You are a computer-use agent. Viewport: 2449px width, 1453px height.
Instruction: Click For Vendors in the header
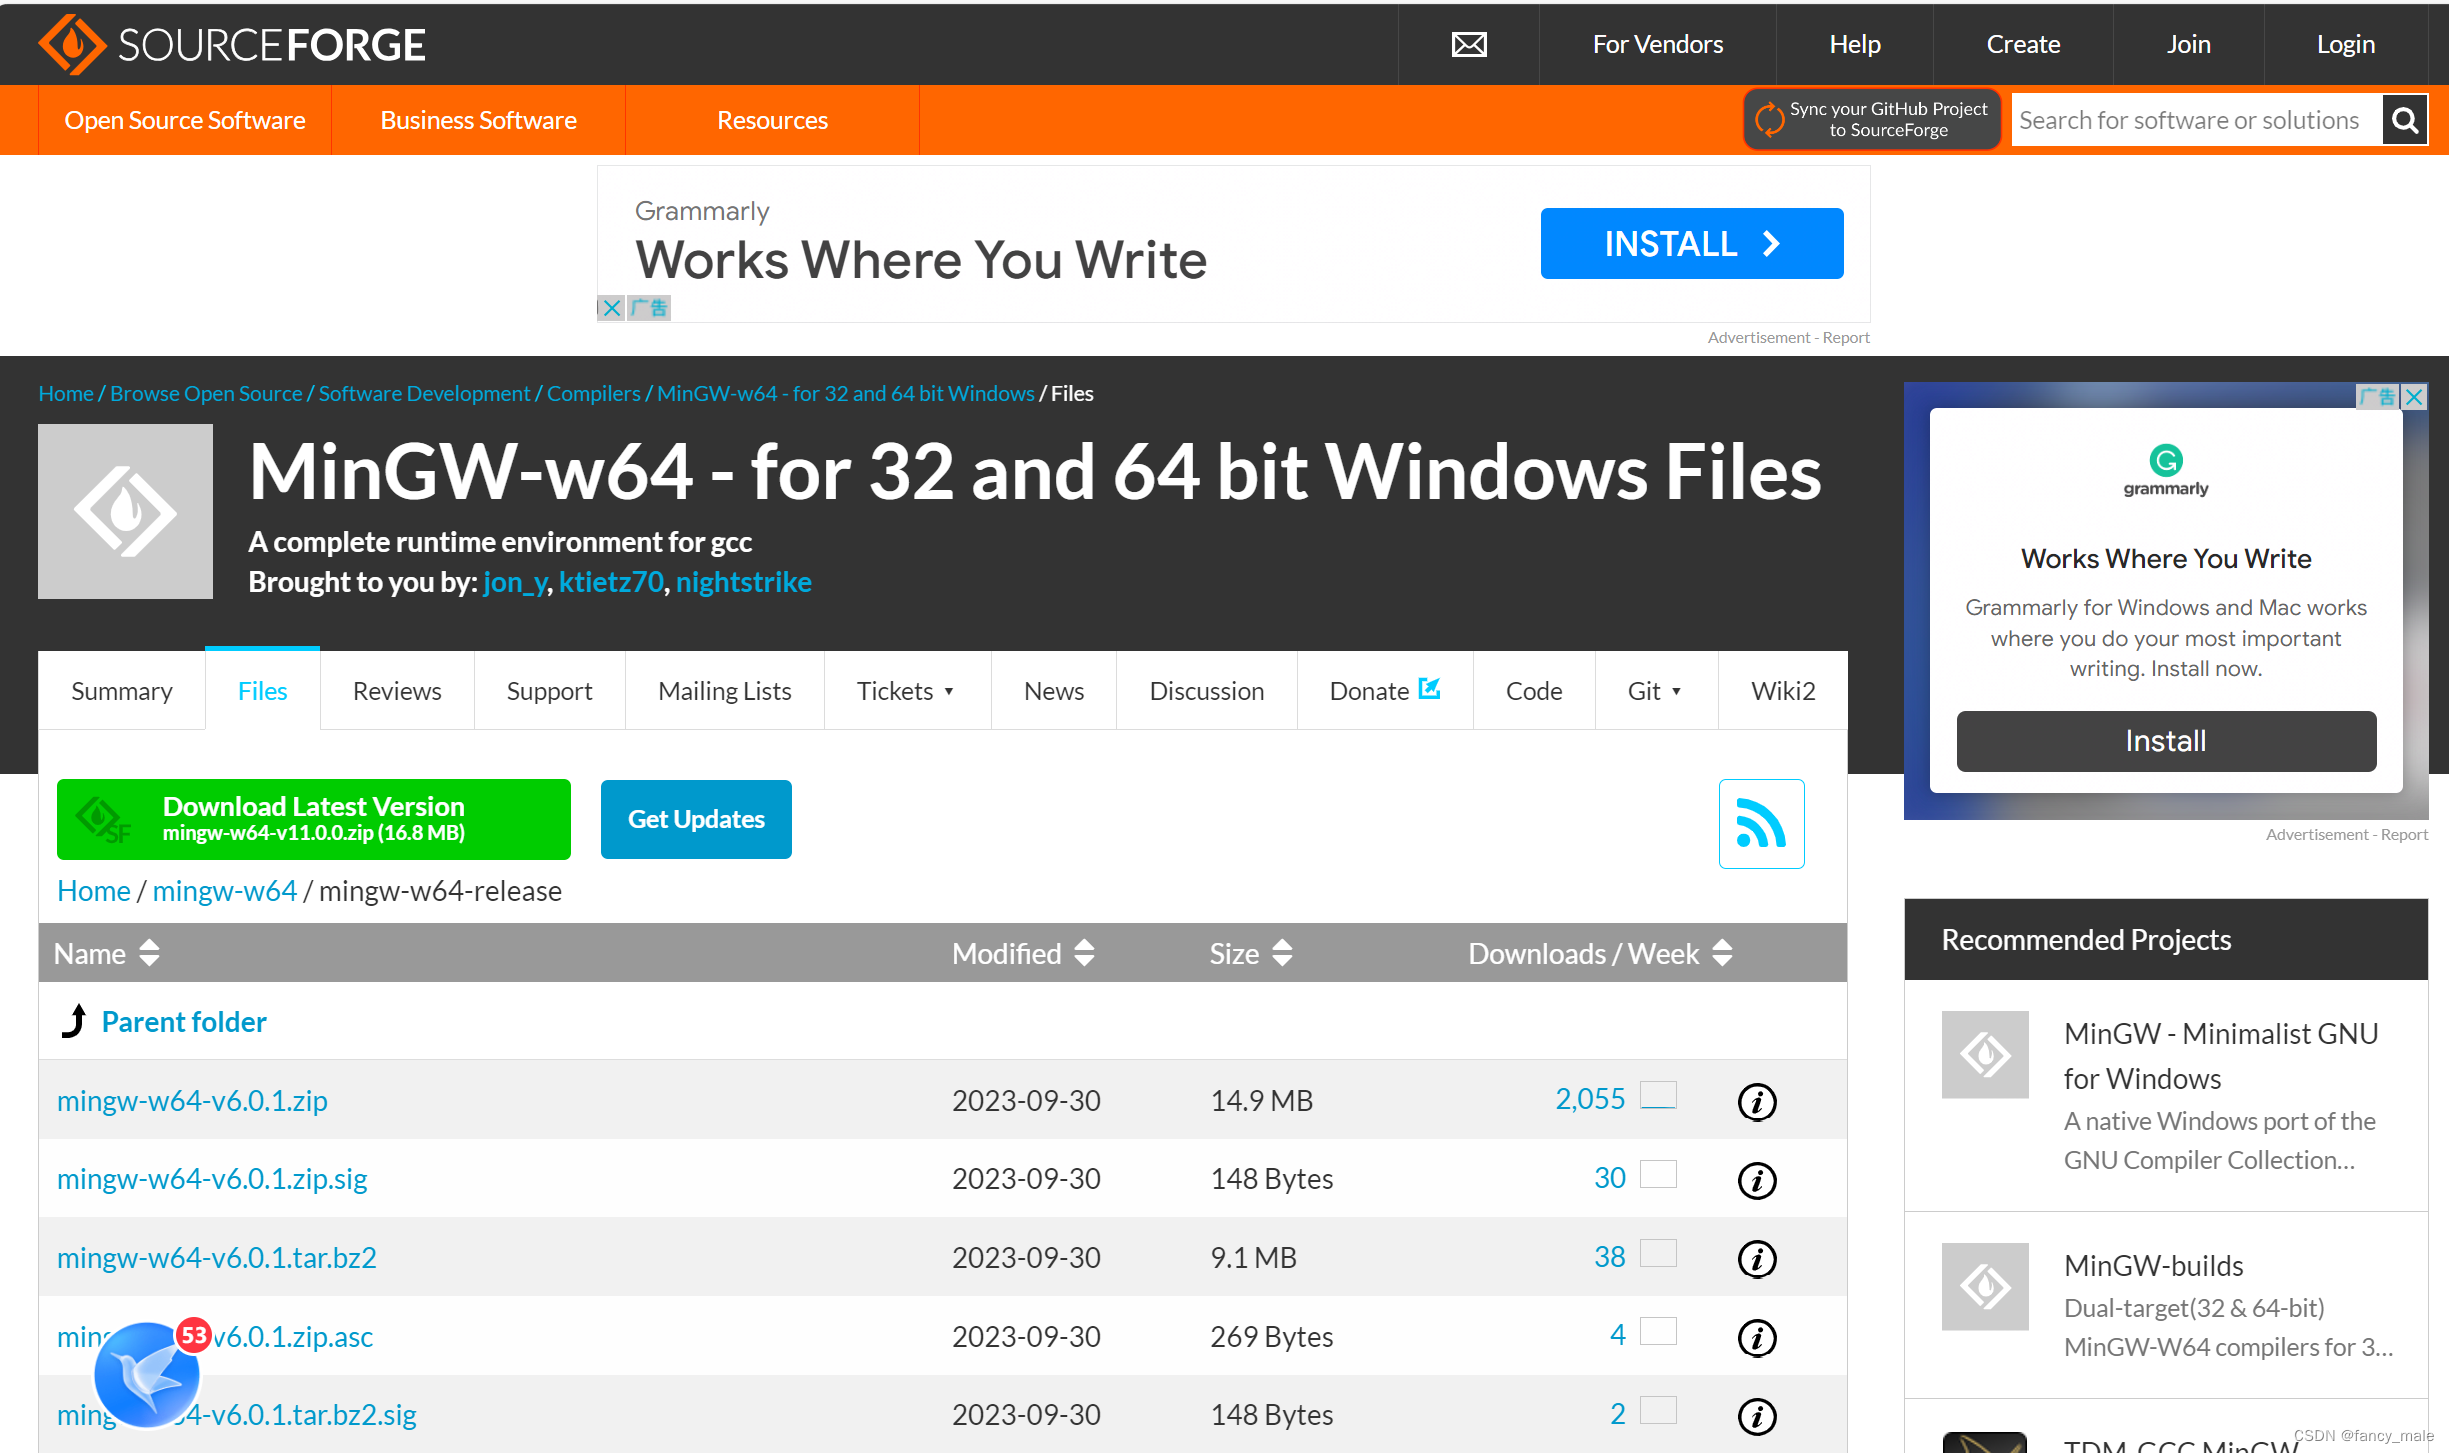[1657, 44]
